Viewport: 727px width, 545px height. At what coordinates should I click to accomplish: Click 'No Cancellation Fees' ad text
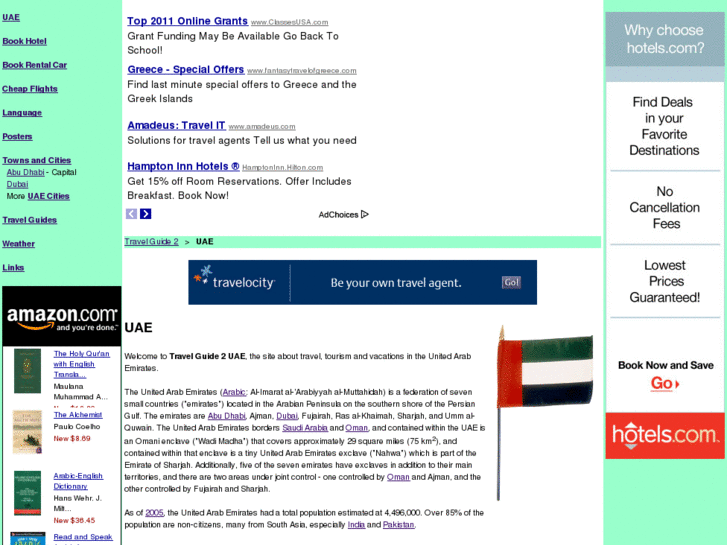665,207
